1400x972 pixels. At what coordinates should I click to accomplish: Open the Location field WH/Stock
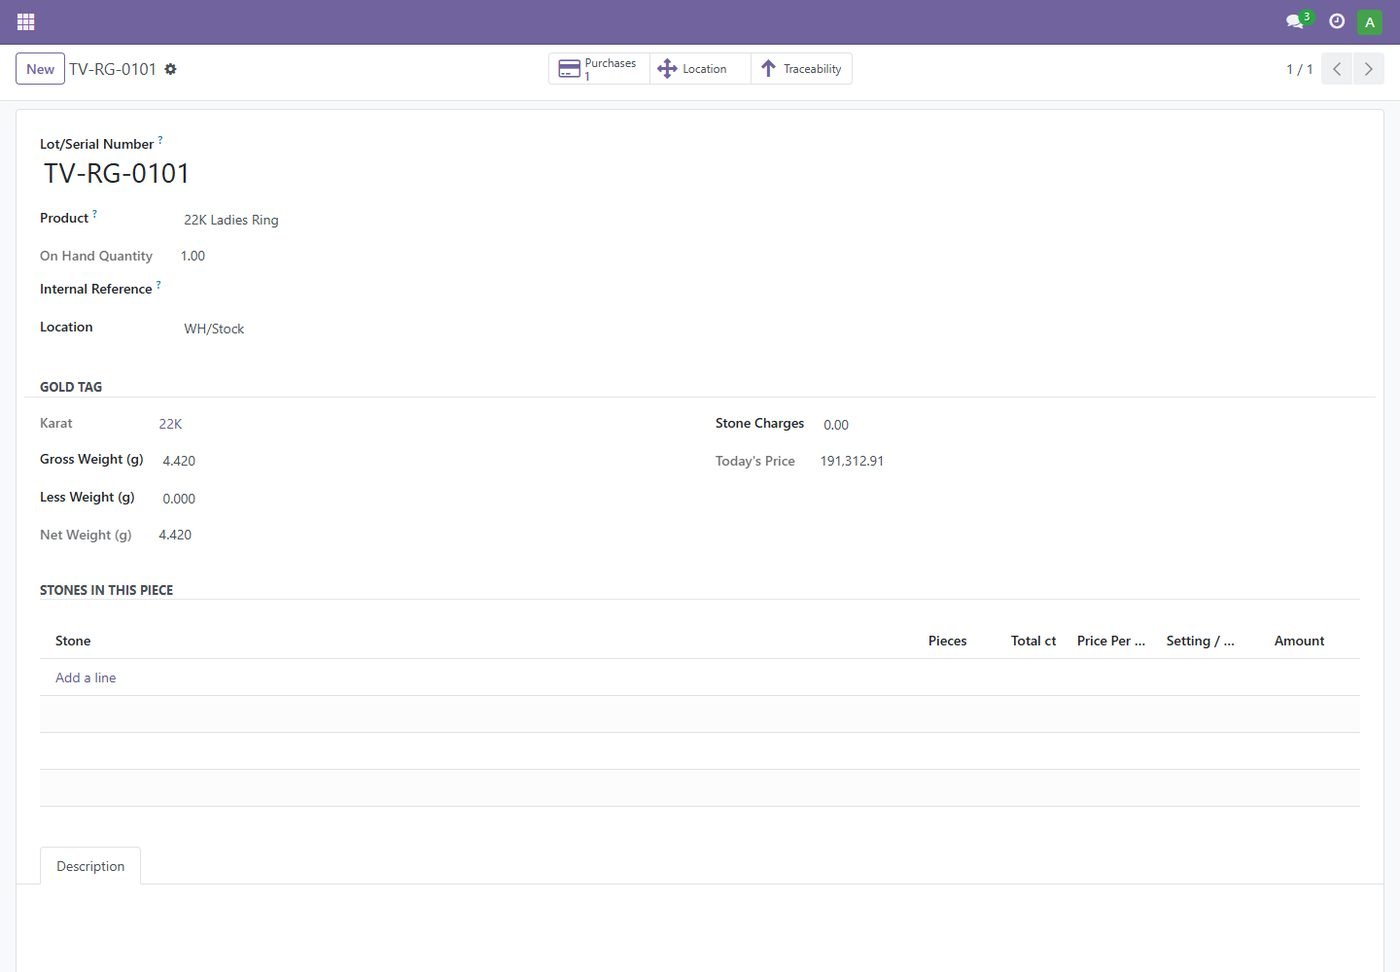(x=214, y=329)
